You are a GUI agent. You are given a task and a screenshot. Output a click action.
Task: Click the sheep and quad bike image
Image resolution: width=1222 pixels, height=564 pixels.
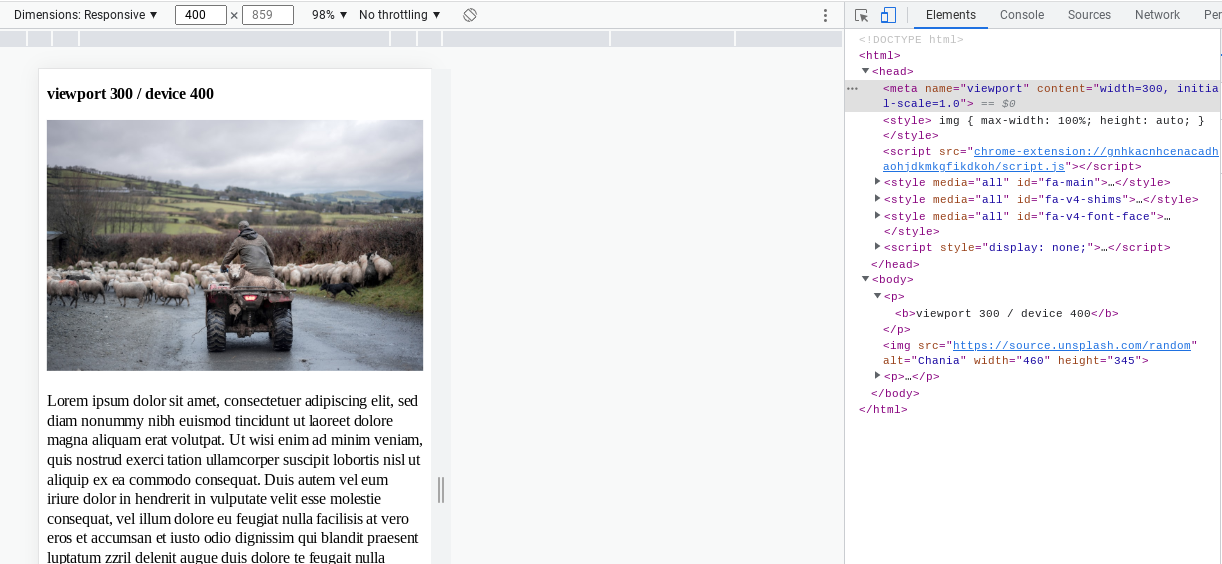tap(235, 245)
